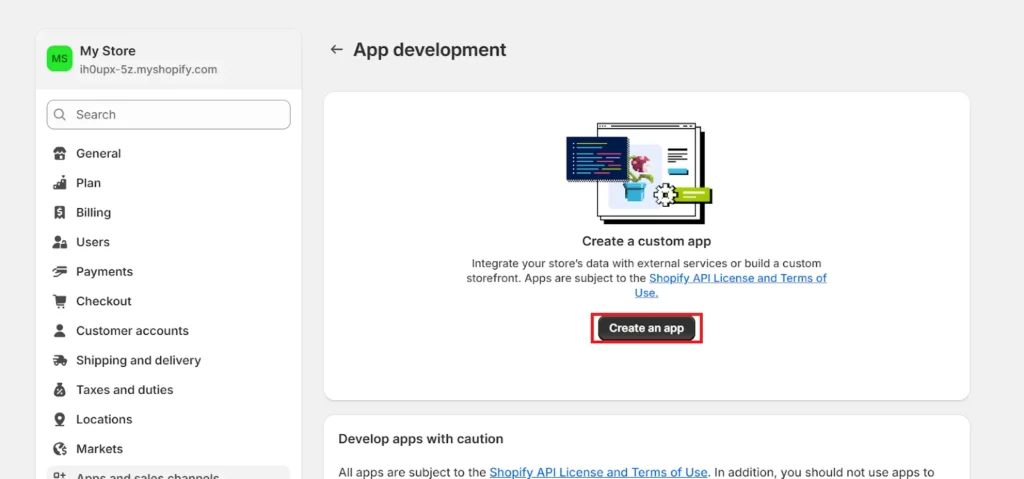
Task: Click the Locations pin icon
Action: (59, 420)
